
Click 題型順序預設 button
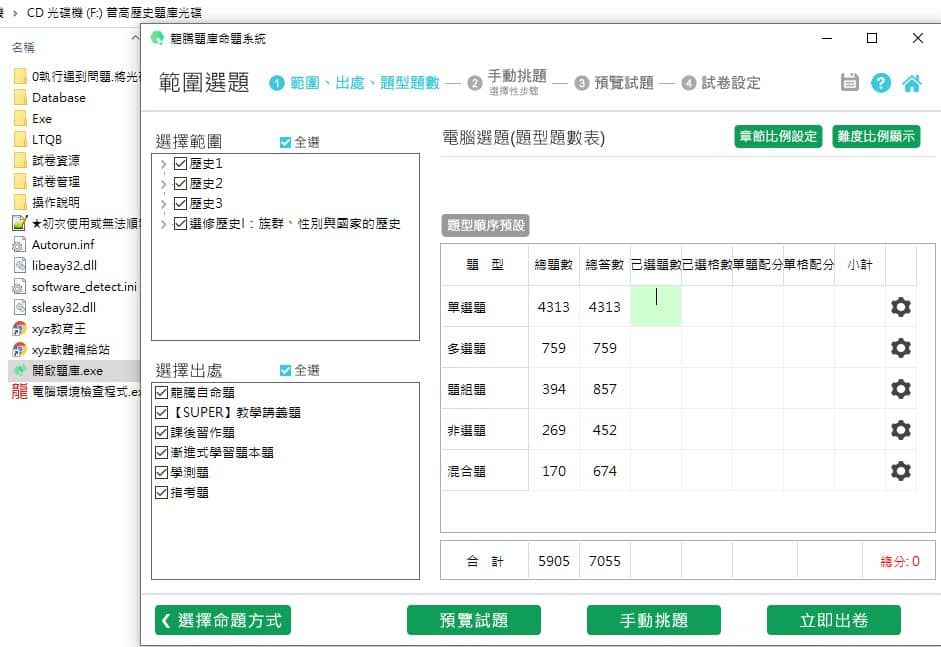click(x=486, y=225)
